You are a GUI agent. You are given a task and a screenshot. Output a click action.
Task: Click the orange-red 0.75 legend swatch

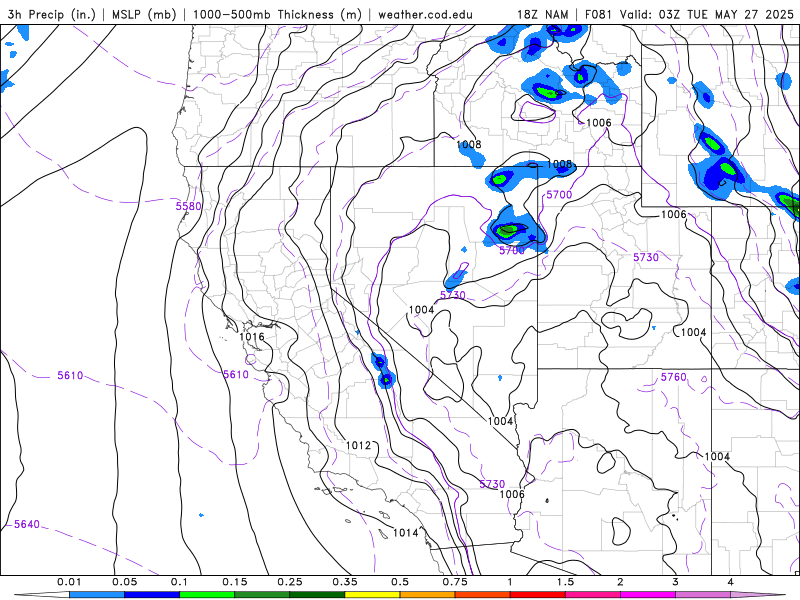point(483,595)
